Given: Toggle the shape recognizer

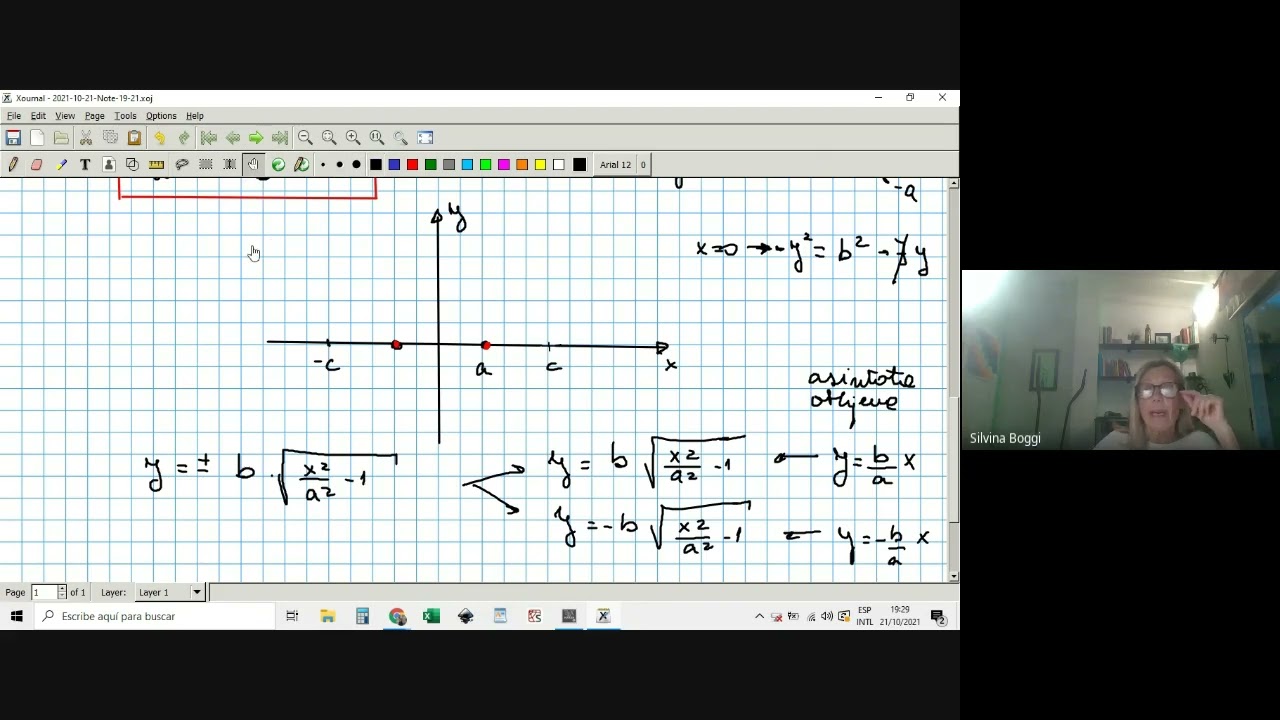Looking at the screenshot, I should tap(132, 165).
